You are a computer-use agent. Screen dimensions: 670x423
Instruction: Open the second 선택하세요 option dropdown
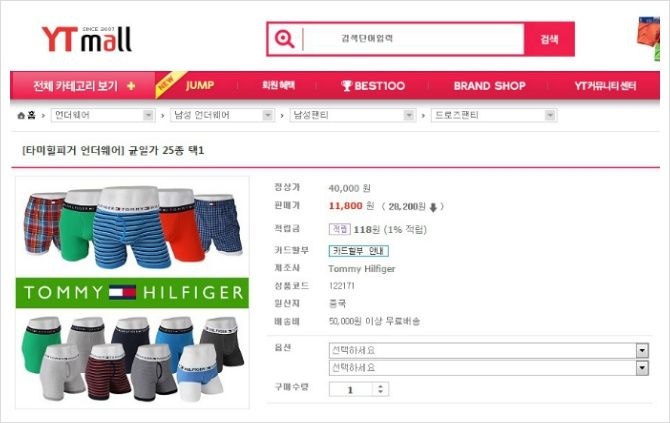489,368
